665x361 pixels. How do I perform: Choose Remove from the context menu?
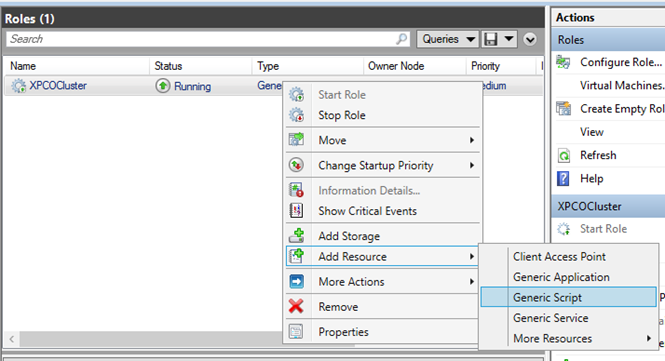tap(383, 307)
